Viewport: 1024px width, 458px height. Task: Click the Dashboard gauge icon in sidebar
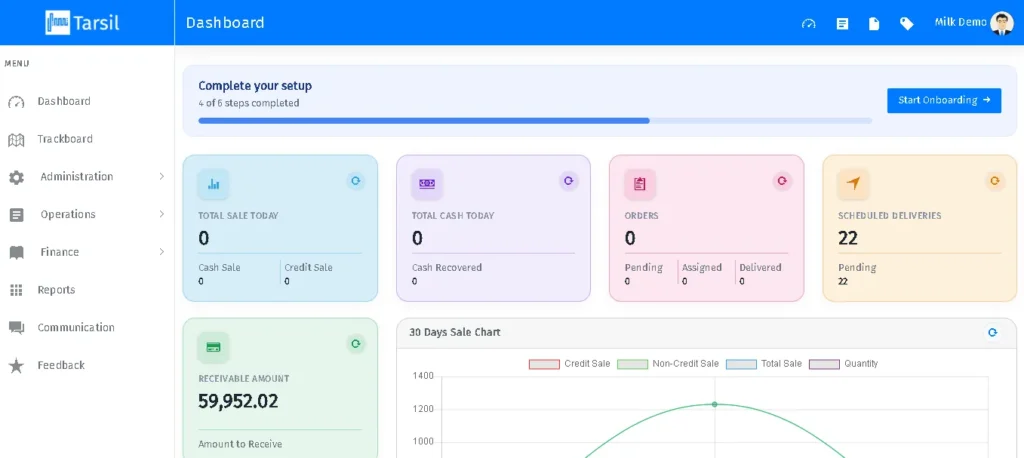[16, 102]
